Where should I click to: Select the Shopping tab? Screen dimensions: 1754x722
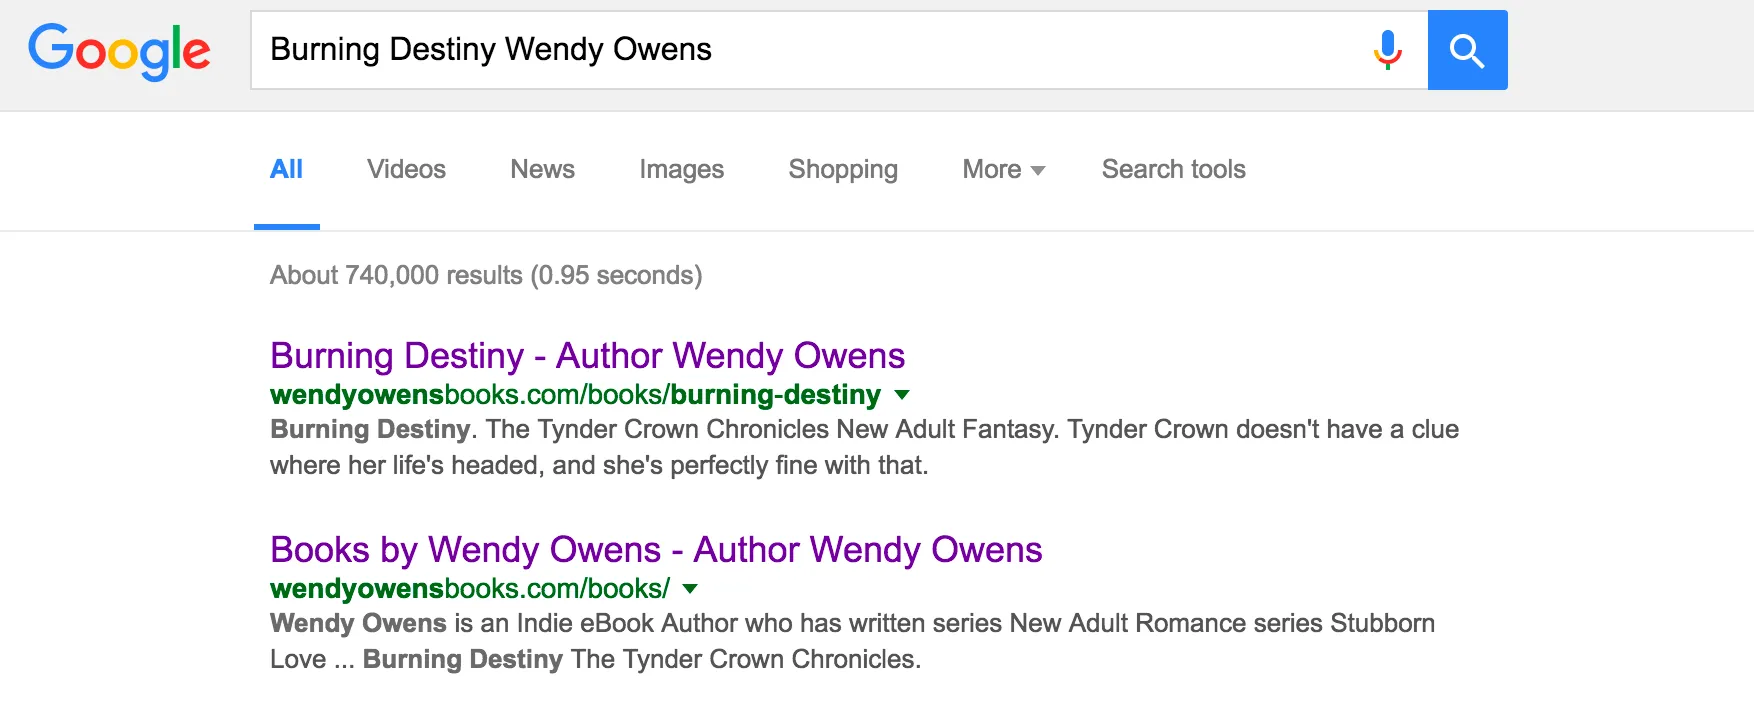pyautogui.click(x=843, y=170)
